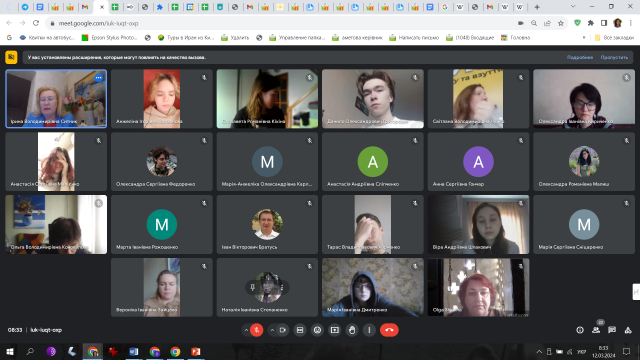Open meeting details info icon
Image resolution: width=640 pixels, height=360 pixels.
click(x=580, y=330)
